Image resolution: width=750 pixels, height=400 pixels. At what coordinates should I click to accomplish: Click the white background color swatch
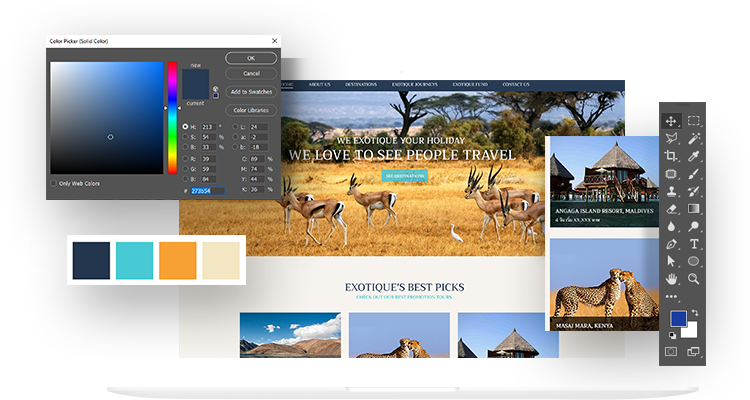[x=692, y=331]
